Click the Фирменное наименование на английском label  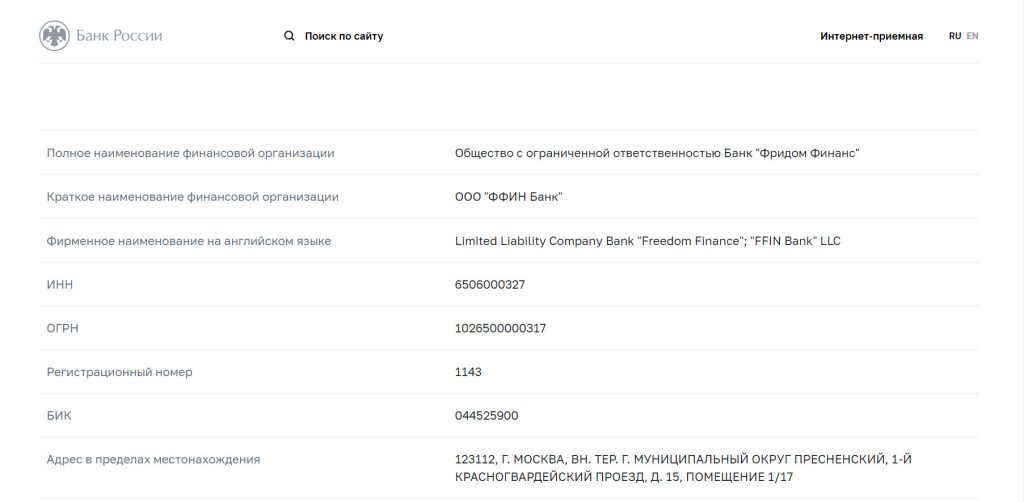[x=189, y=241]
